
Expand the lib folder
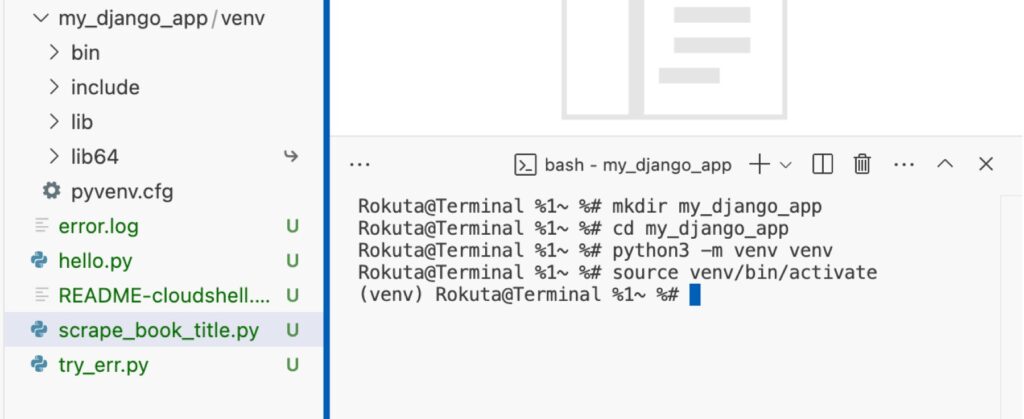(82, 122)
